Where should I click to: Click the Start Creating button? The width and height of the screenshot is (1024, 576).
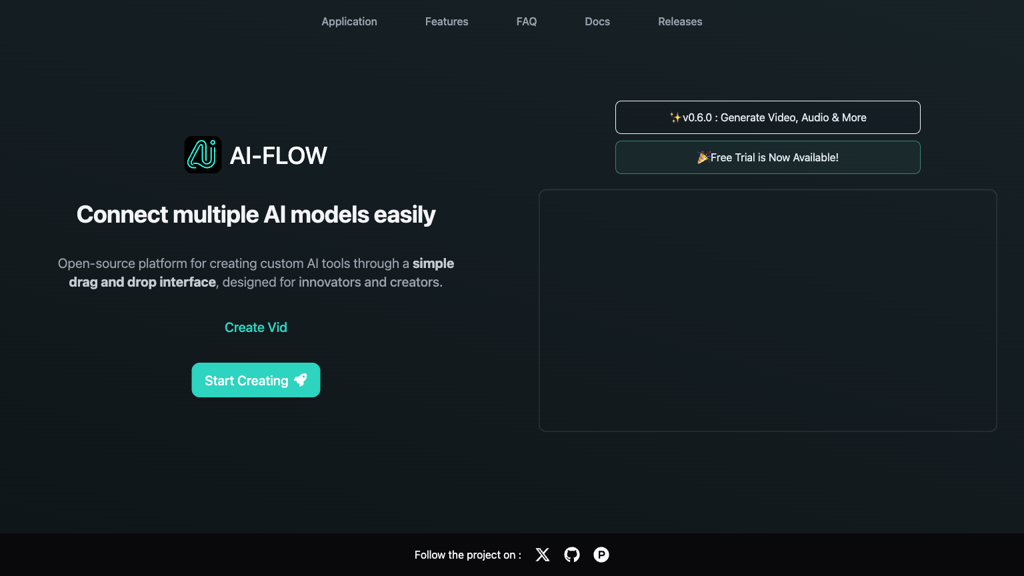click(256, 380)
